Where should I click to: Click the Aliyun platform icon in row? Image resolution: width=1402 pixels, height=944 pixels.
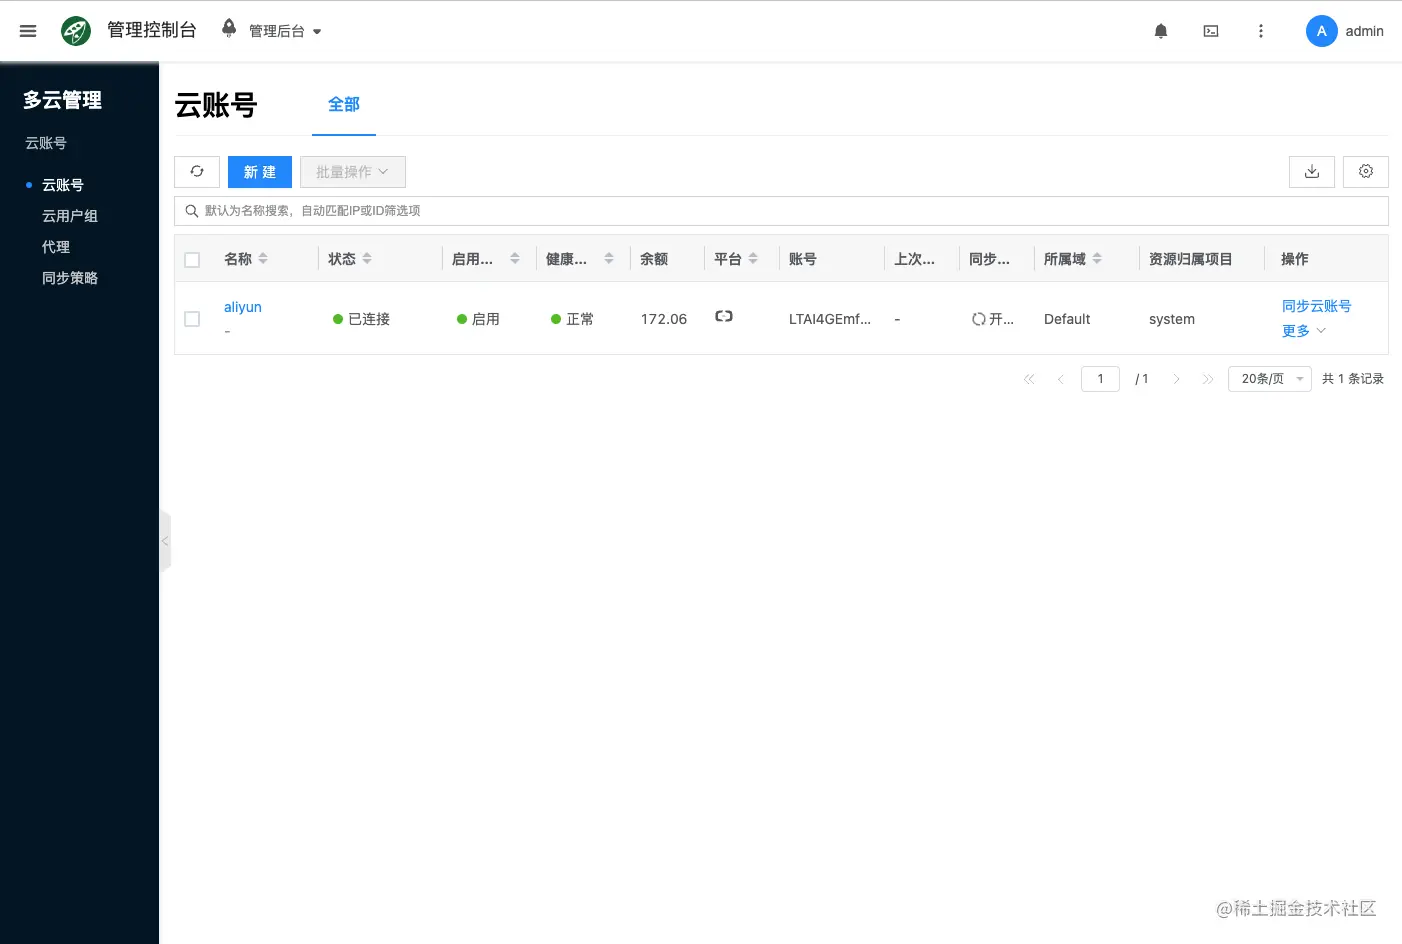click(x=724, y=316)
